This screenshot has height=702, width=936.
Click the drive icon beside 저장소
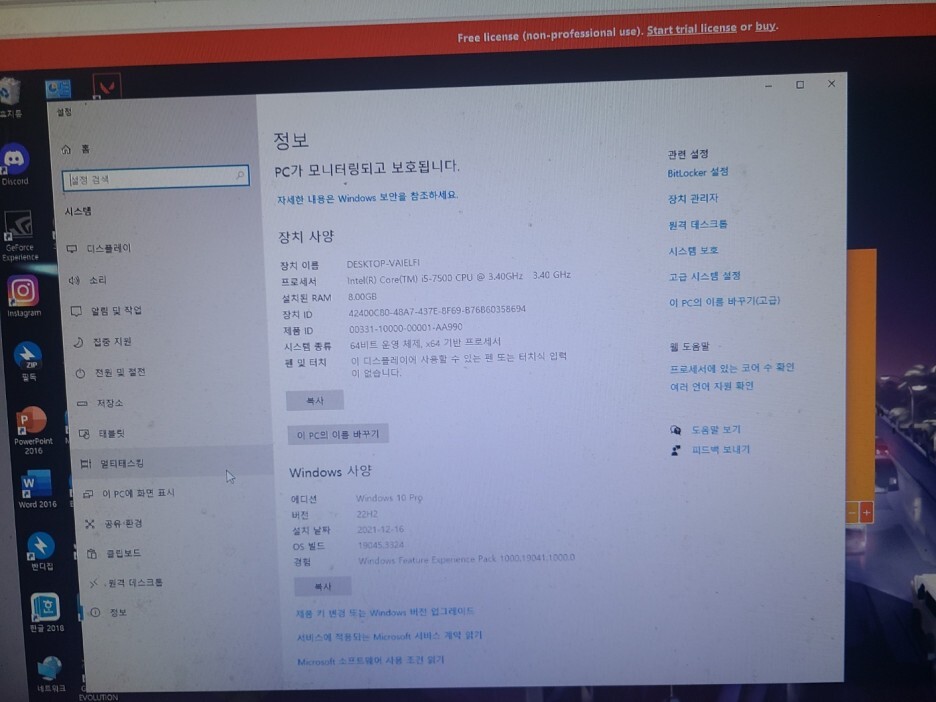point(82,404)
